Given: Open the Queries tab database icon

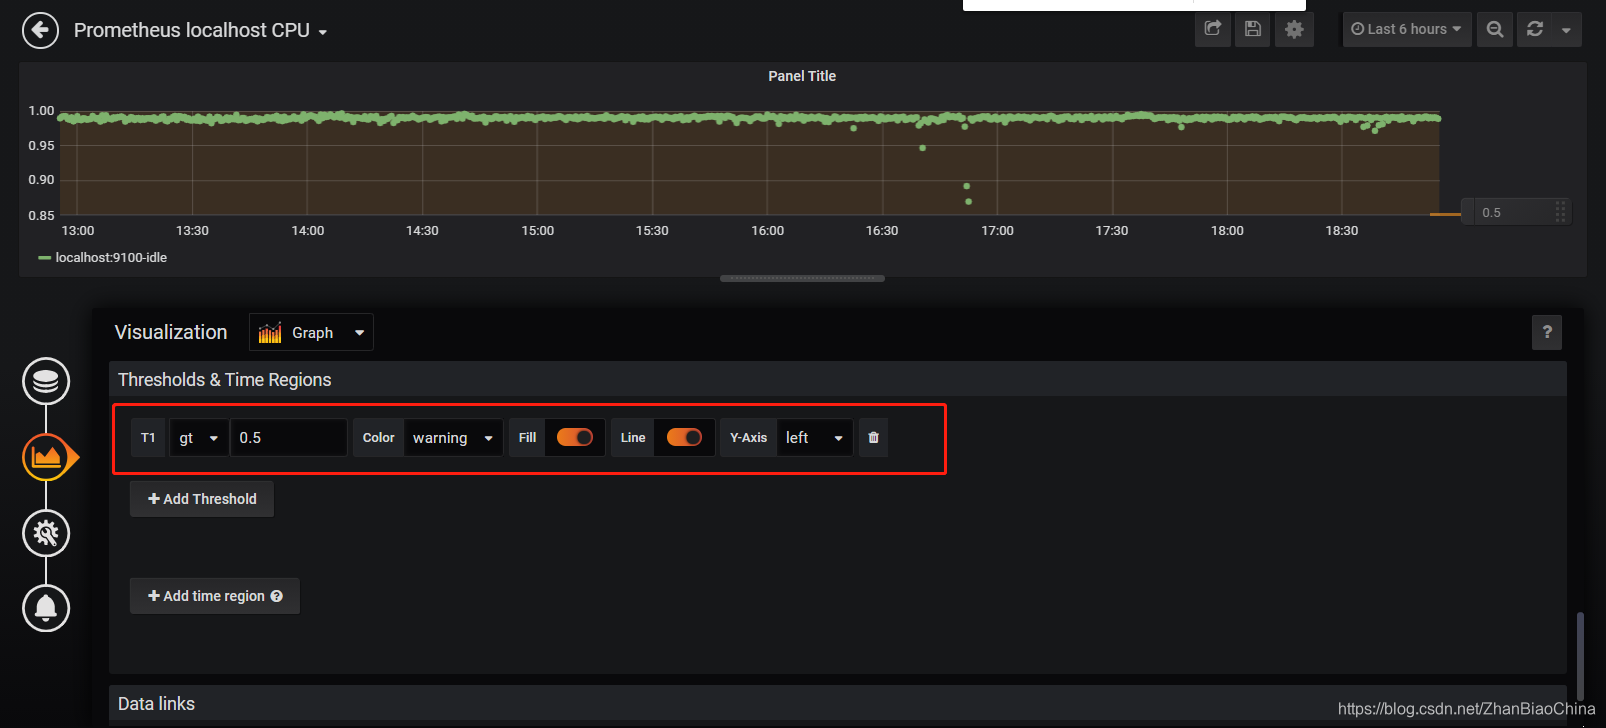Looking at the screenshot, I should tap(46, 381).
